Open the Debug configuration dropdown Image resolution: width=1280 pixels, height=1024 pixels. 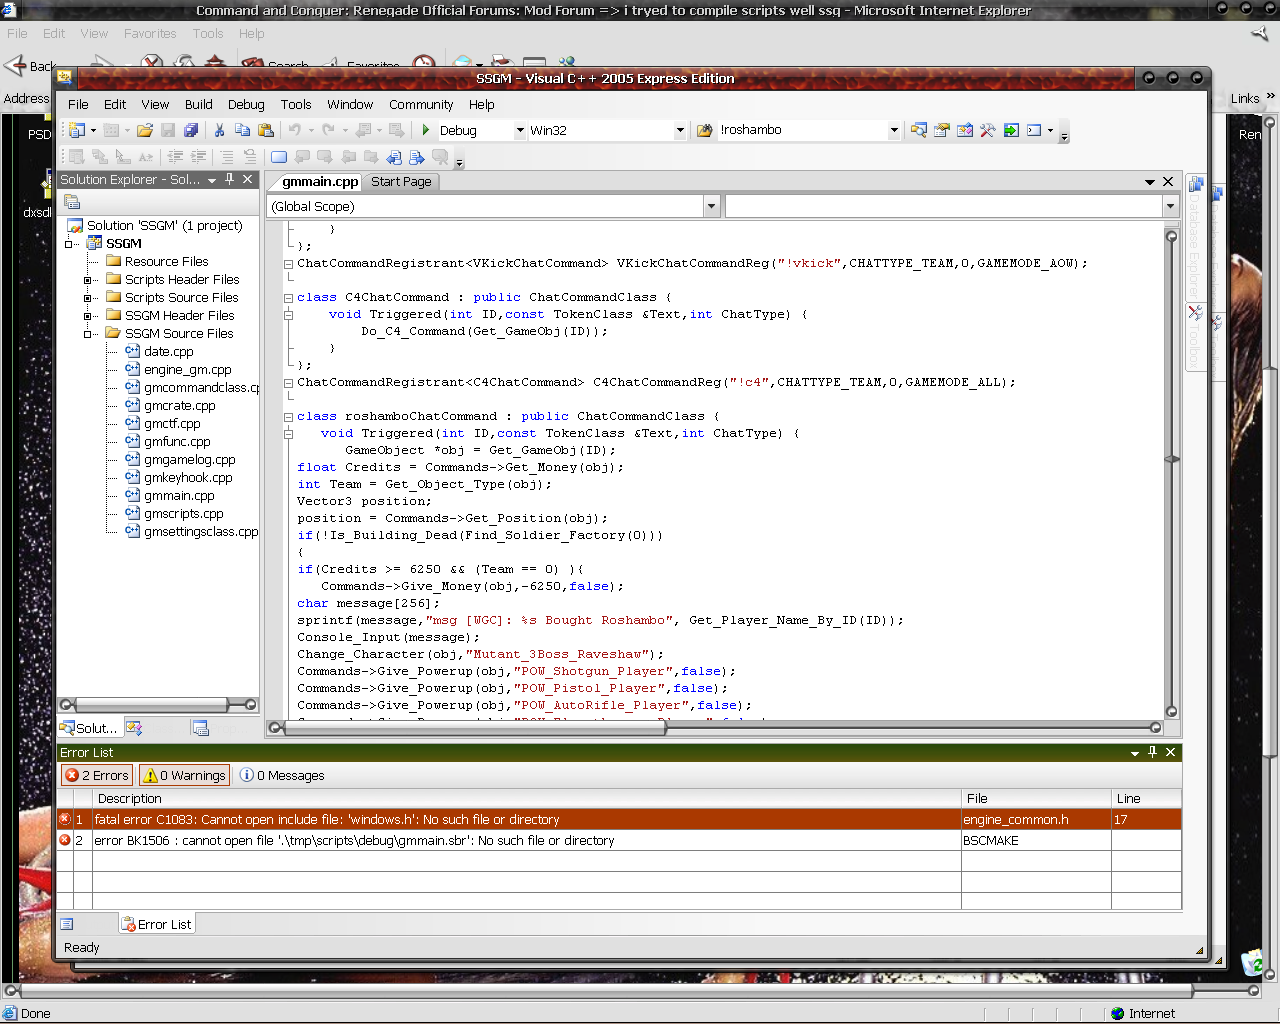point(520,130)
